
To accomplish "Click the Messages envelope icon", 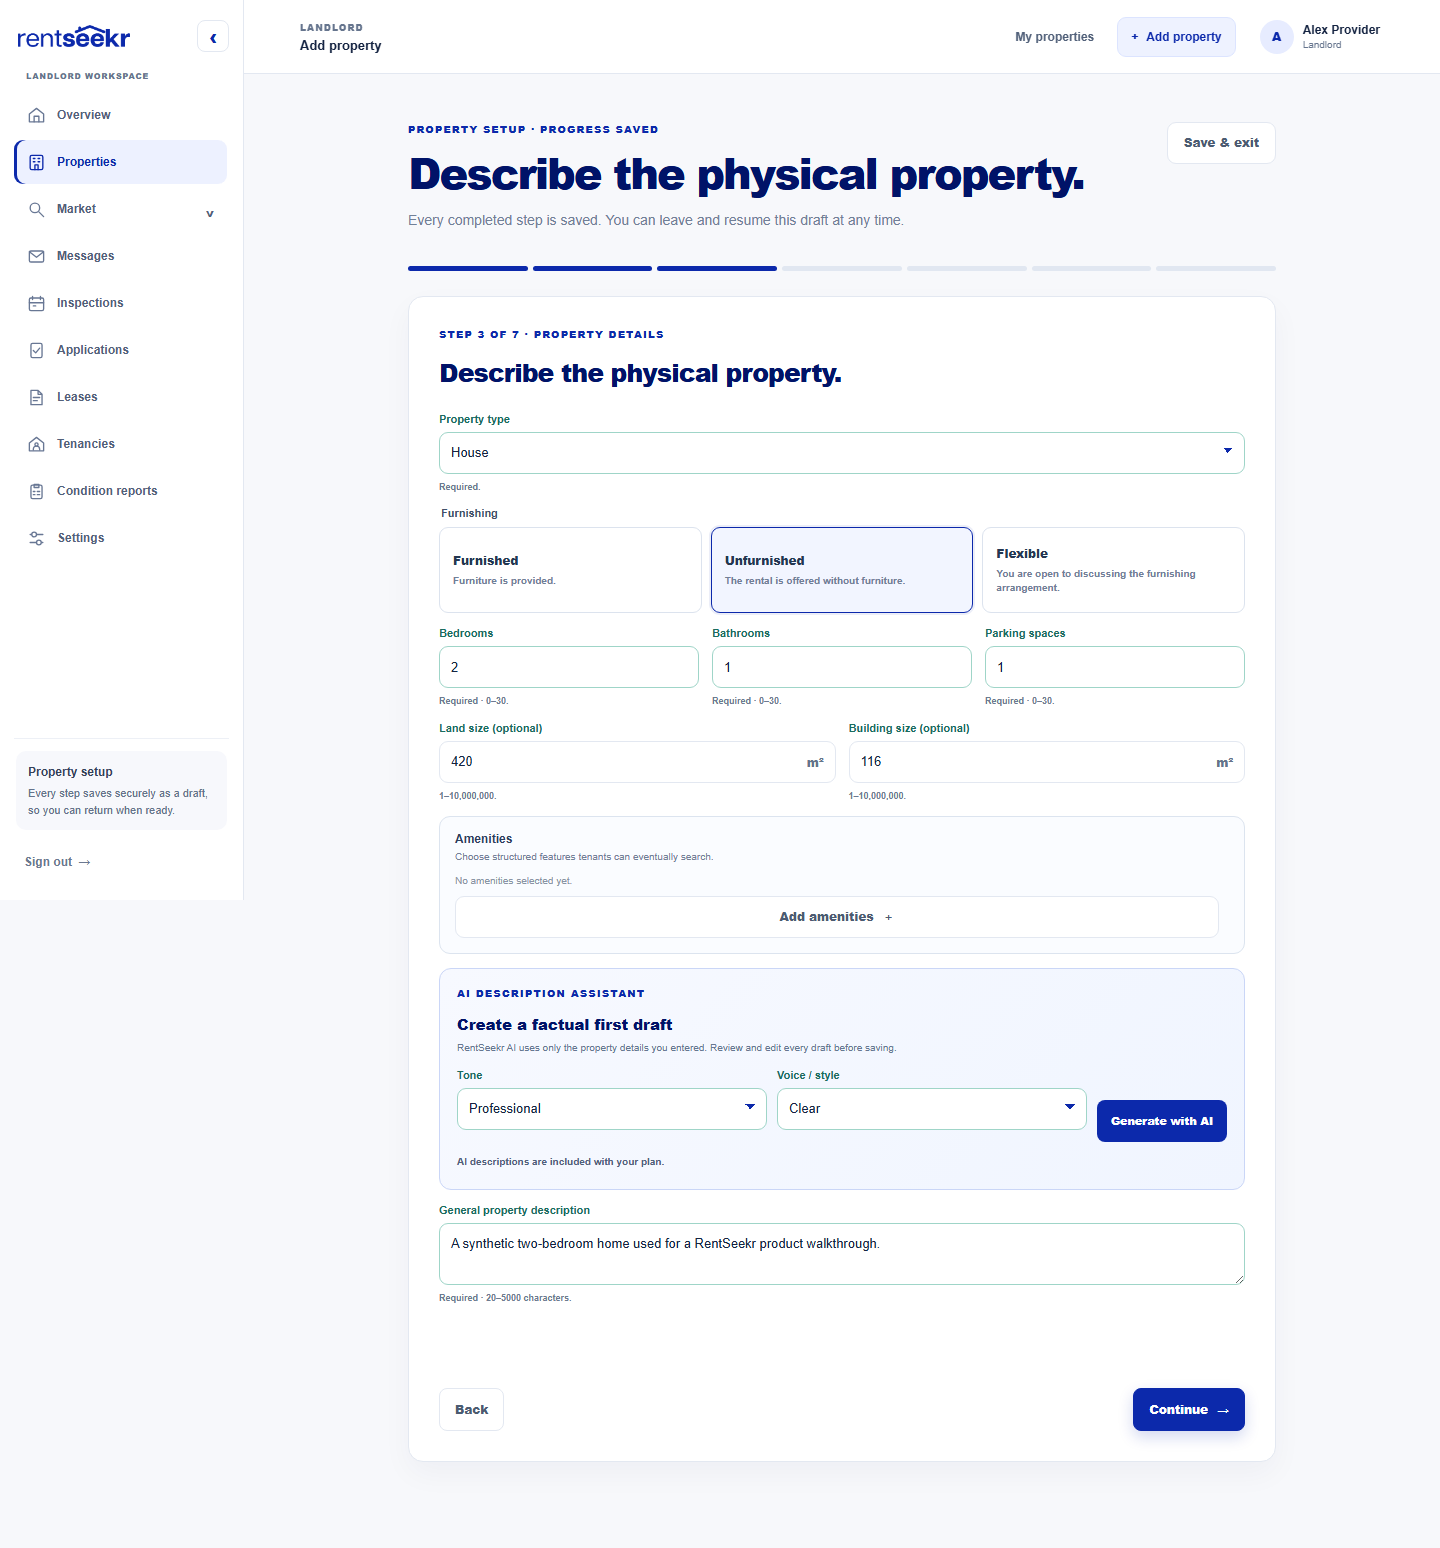I will (37, 256).
